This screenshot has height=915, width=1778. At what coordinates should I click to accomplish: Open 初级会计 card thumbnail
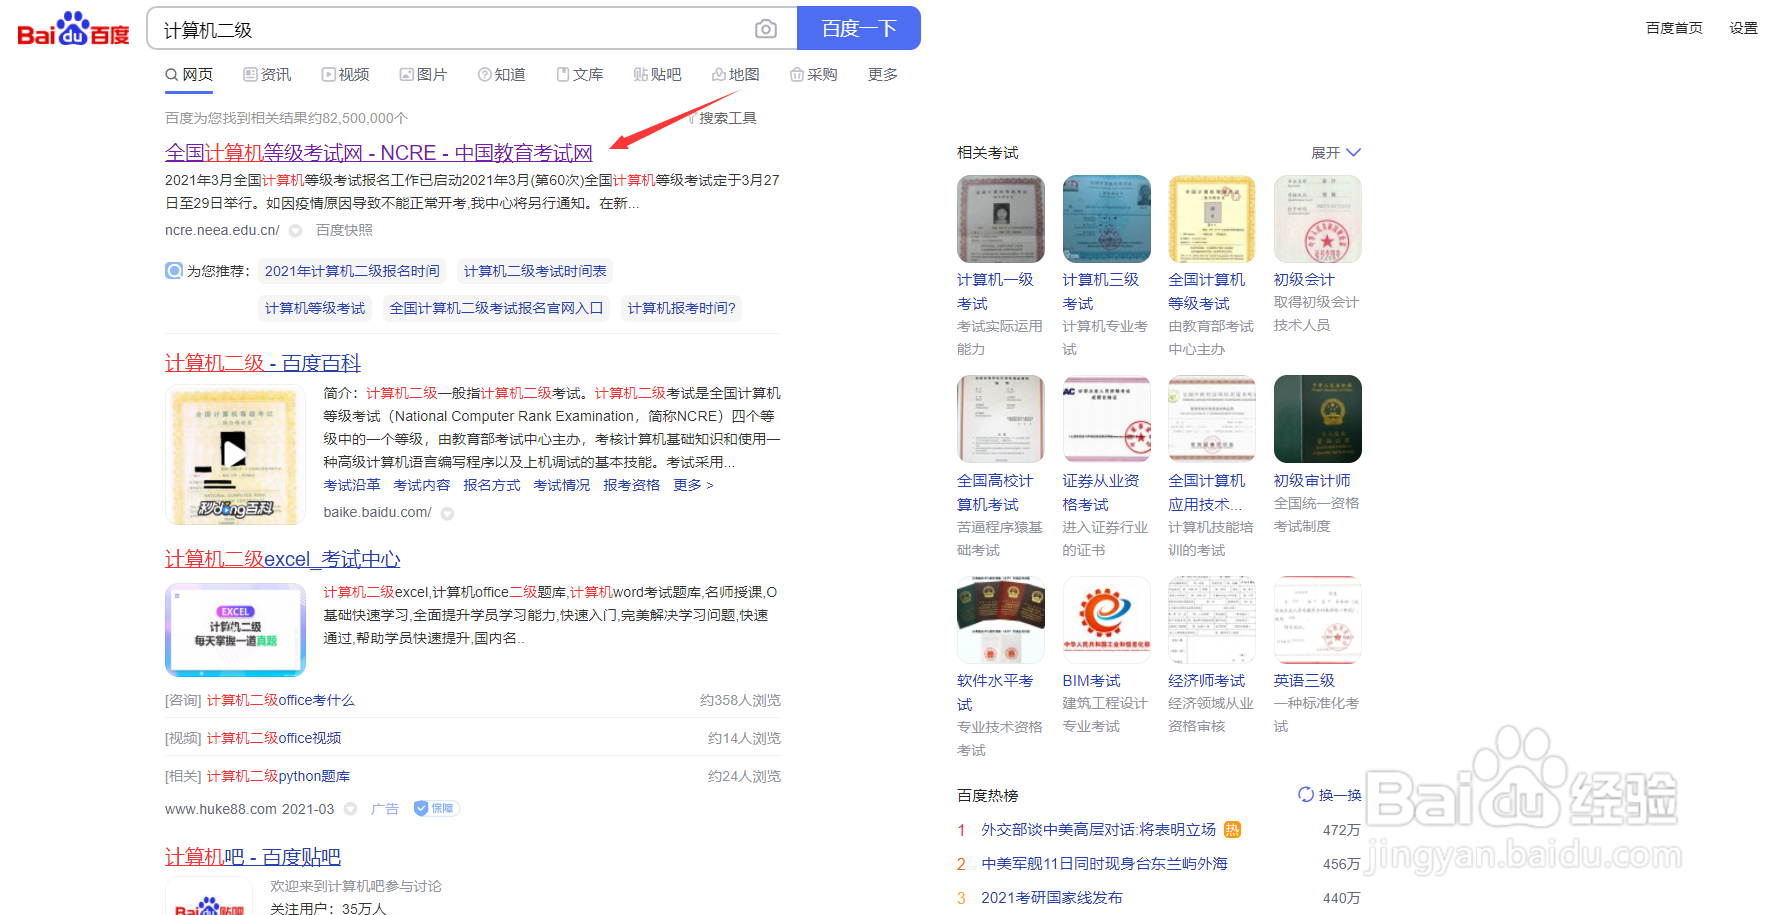click(1318, 219)
